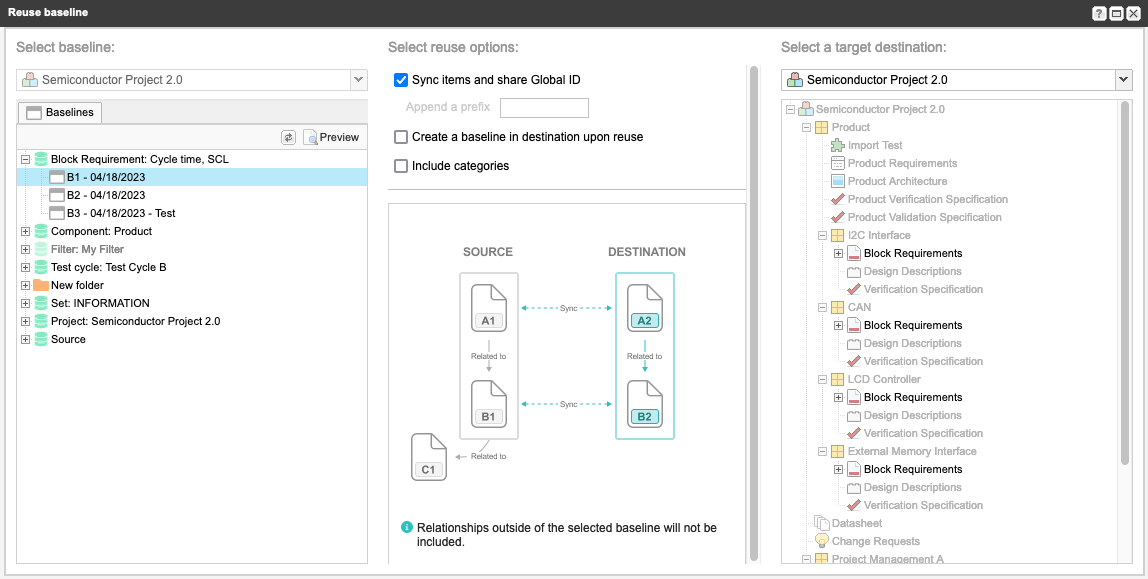Click the Import Test puzzle piece icon
Image resolution: width=1148 pixels, height=579 pixels.
(x=838, y=145)
